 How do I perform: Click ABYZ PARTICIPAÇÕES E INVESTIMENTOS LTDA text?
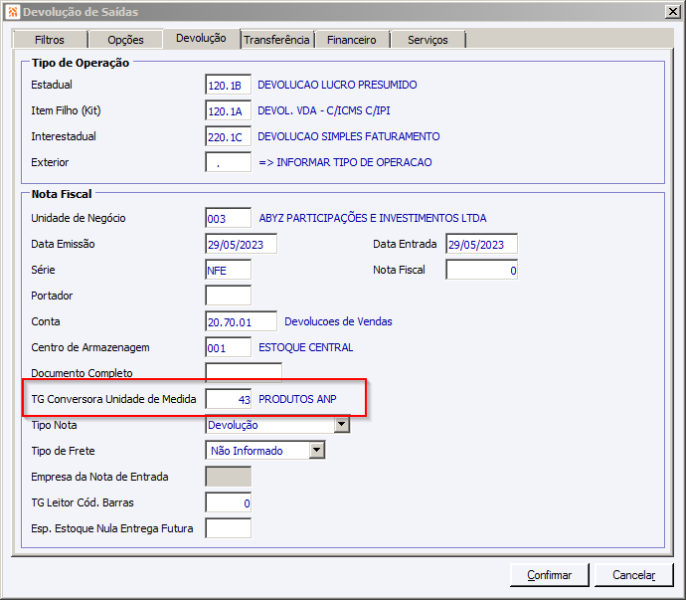click(x=372, y=218)
